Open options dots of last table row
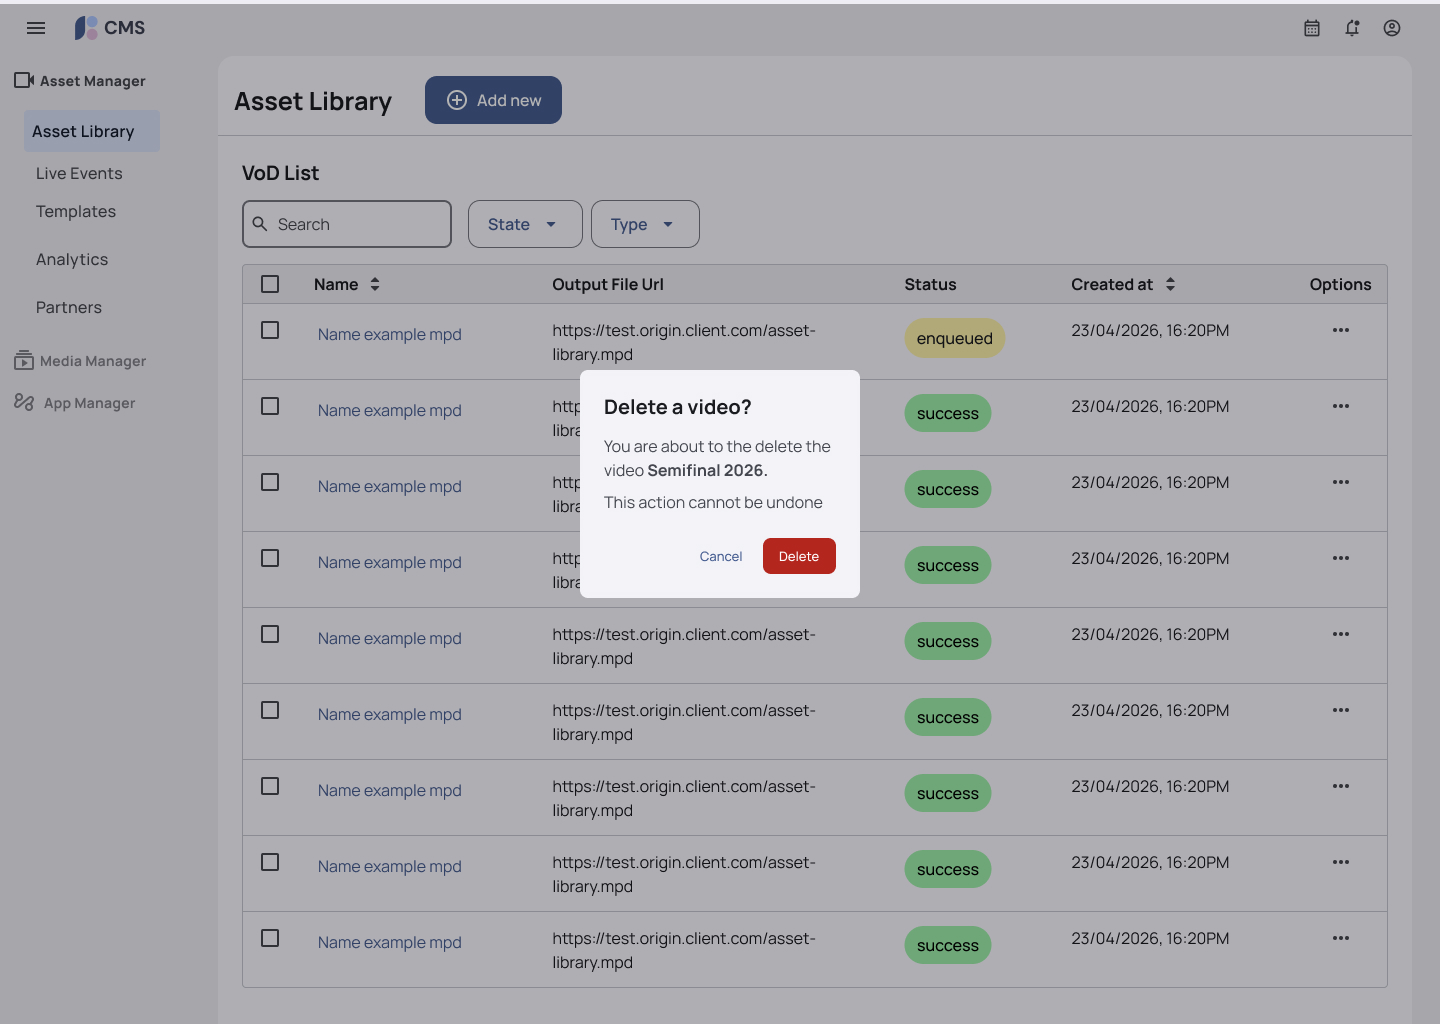The image size is (1440, 1024). [1341, 938]
